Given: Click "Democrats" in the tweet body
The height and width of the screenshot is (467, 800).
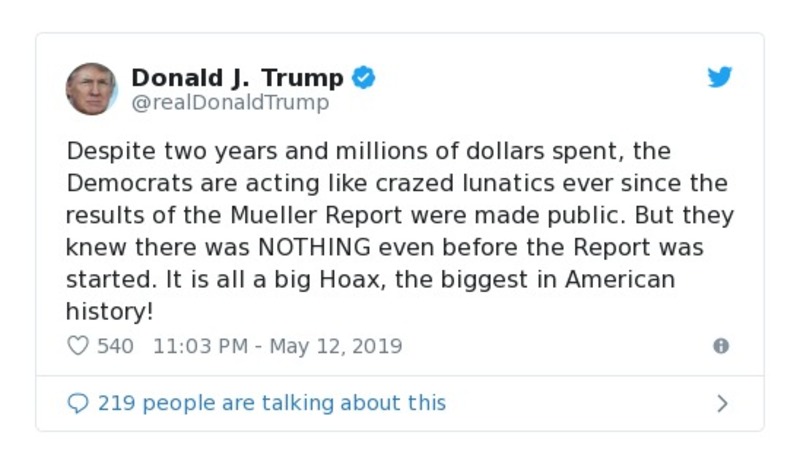Looking at the screenshot, I should coord(125,184).
